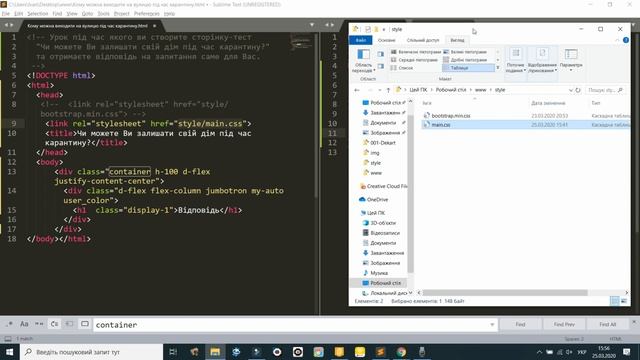This screenshot has height=360, width=640.
Task: Click www in address breadcrumb
Action: tap(480, 90)
